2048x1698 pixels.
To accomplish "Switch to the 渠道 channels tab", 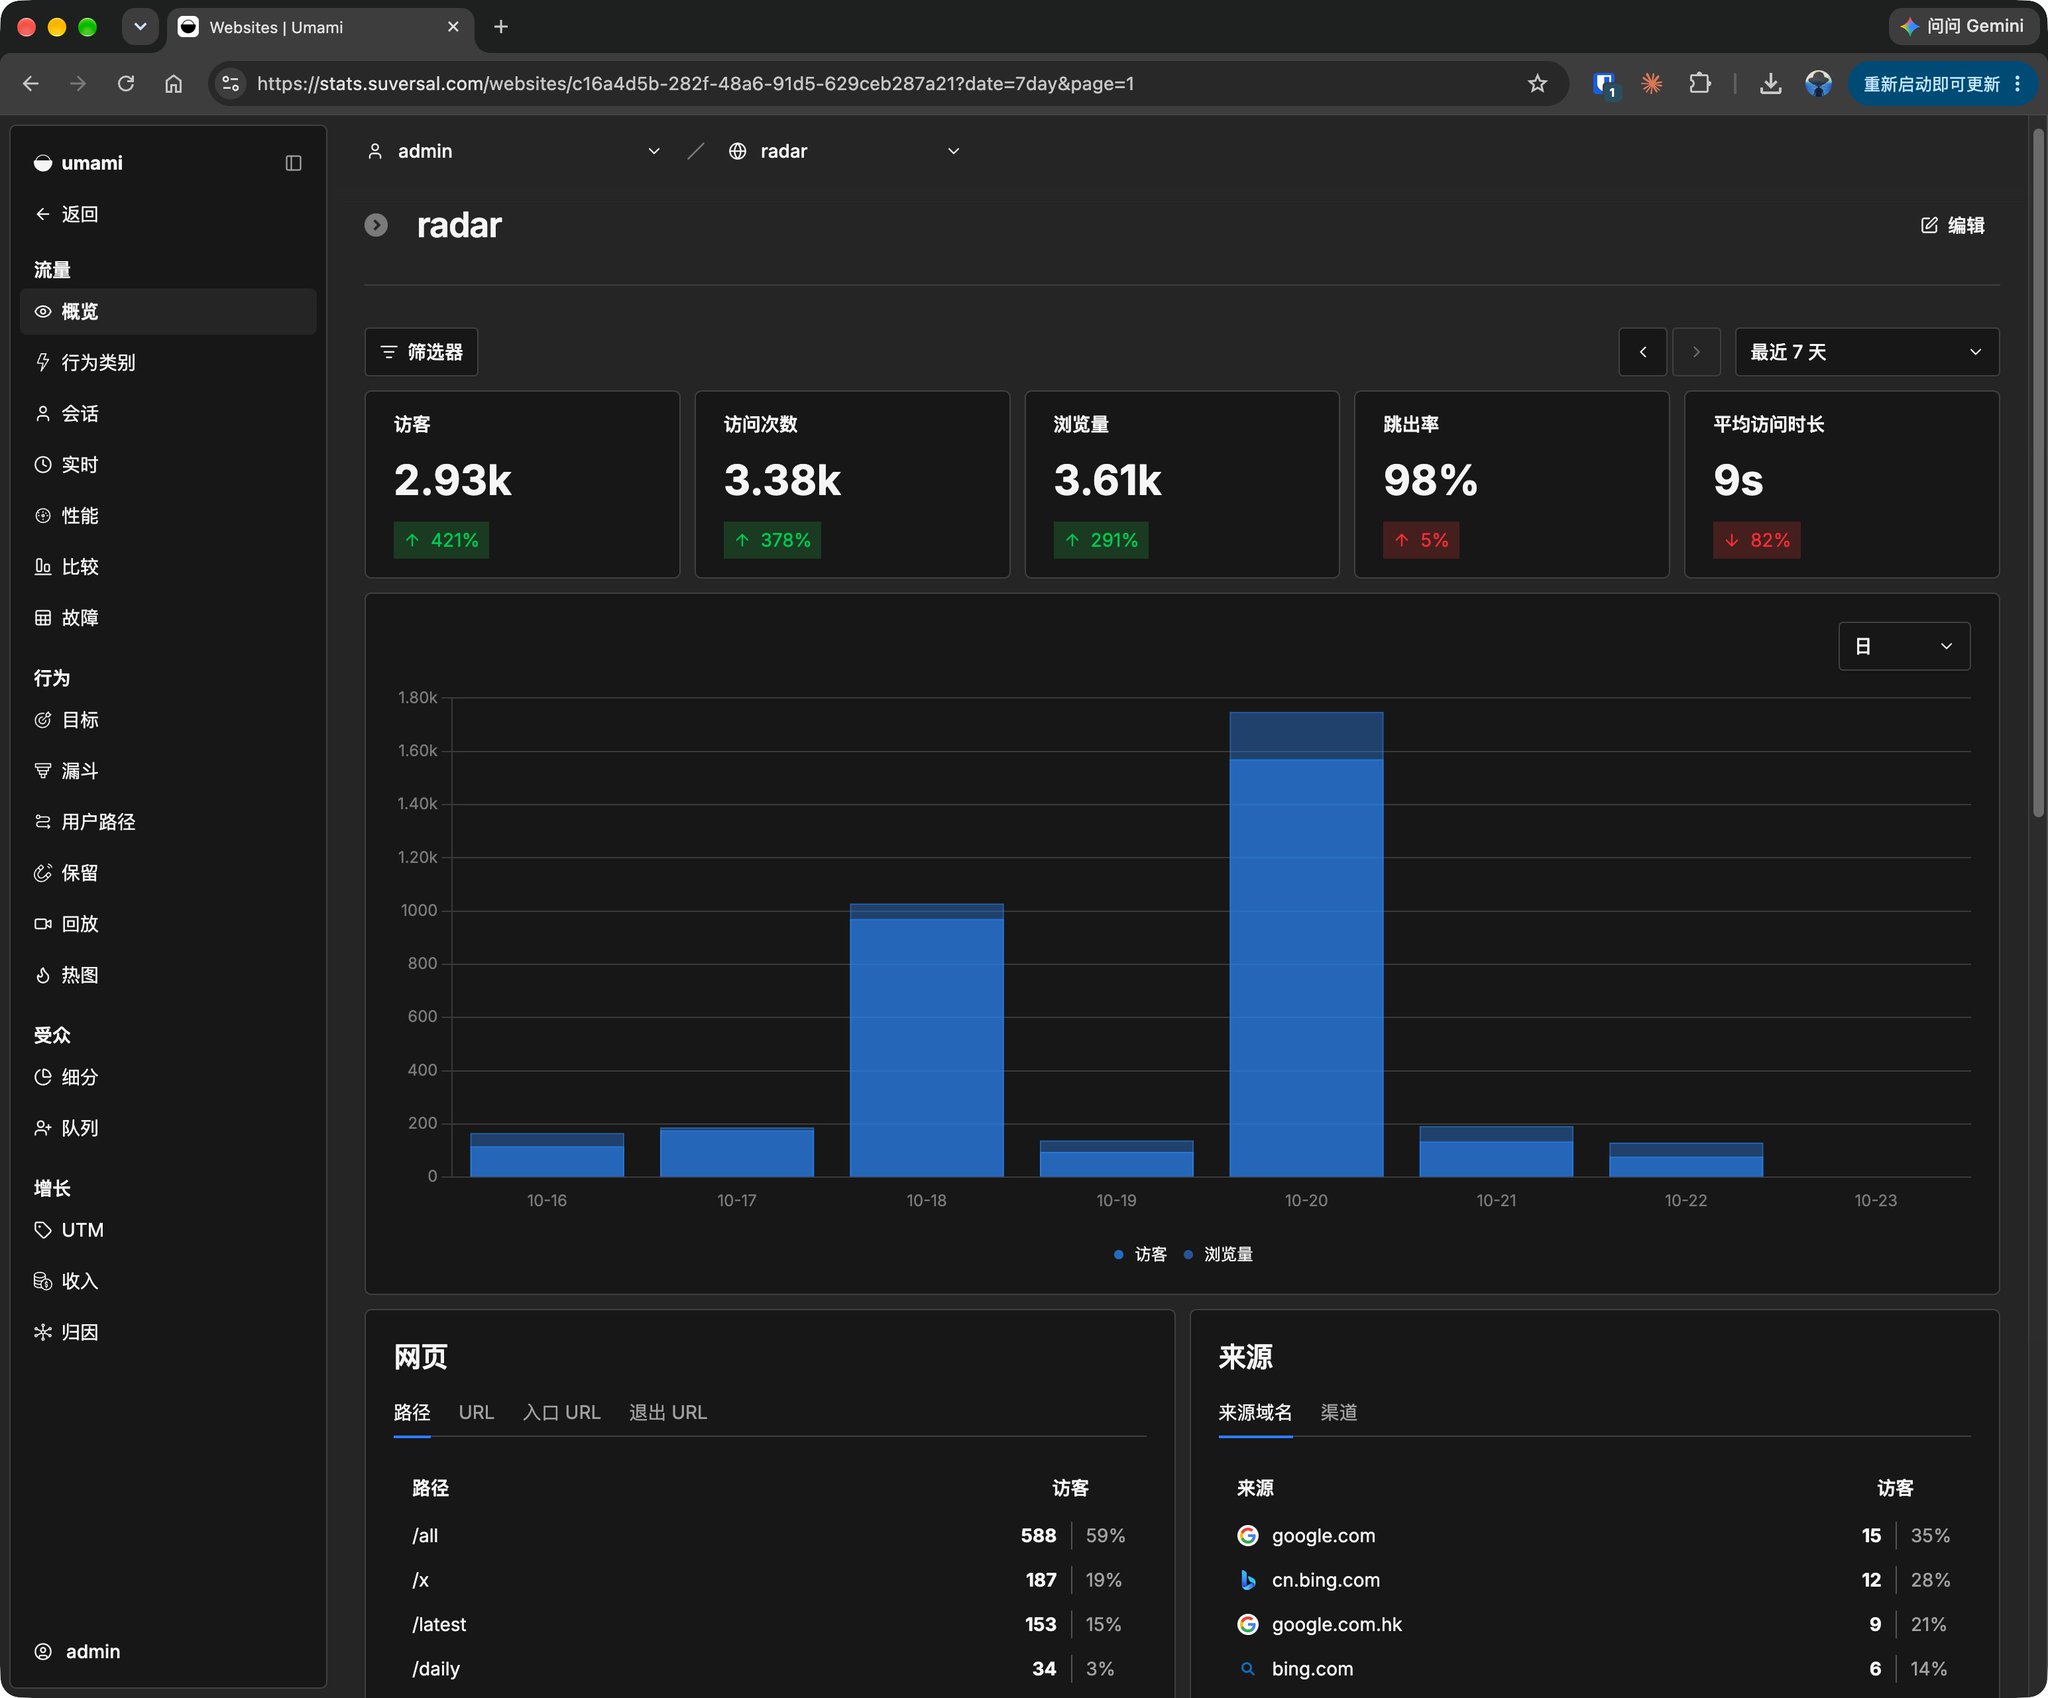I will pos(1338,1412).
